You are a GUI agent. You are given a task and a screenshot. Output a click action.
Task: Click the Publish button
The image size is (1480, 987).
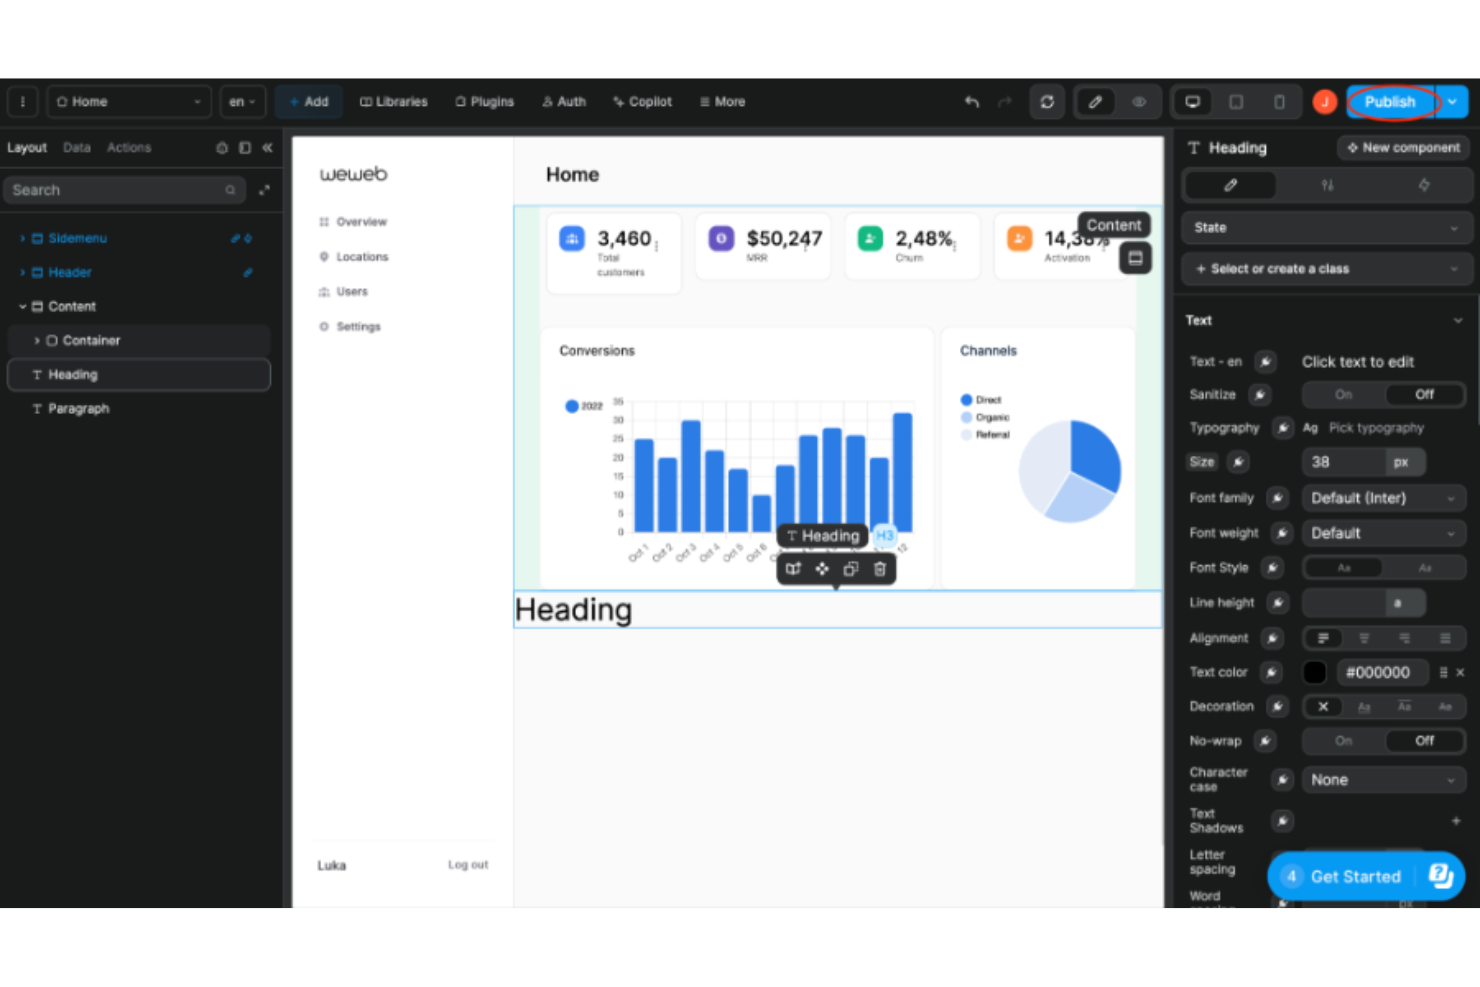pyautogui.click(x=1391, y=101)
